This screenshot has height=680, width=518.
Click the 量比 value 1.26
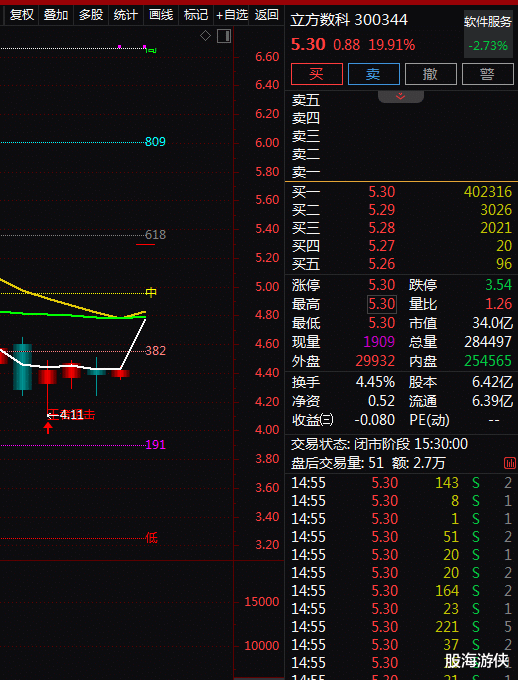point(499,304)
